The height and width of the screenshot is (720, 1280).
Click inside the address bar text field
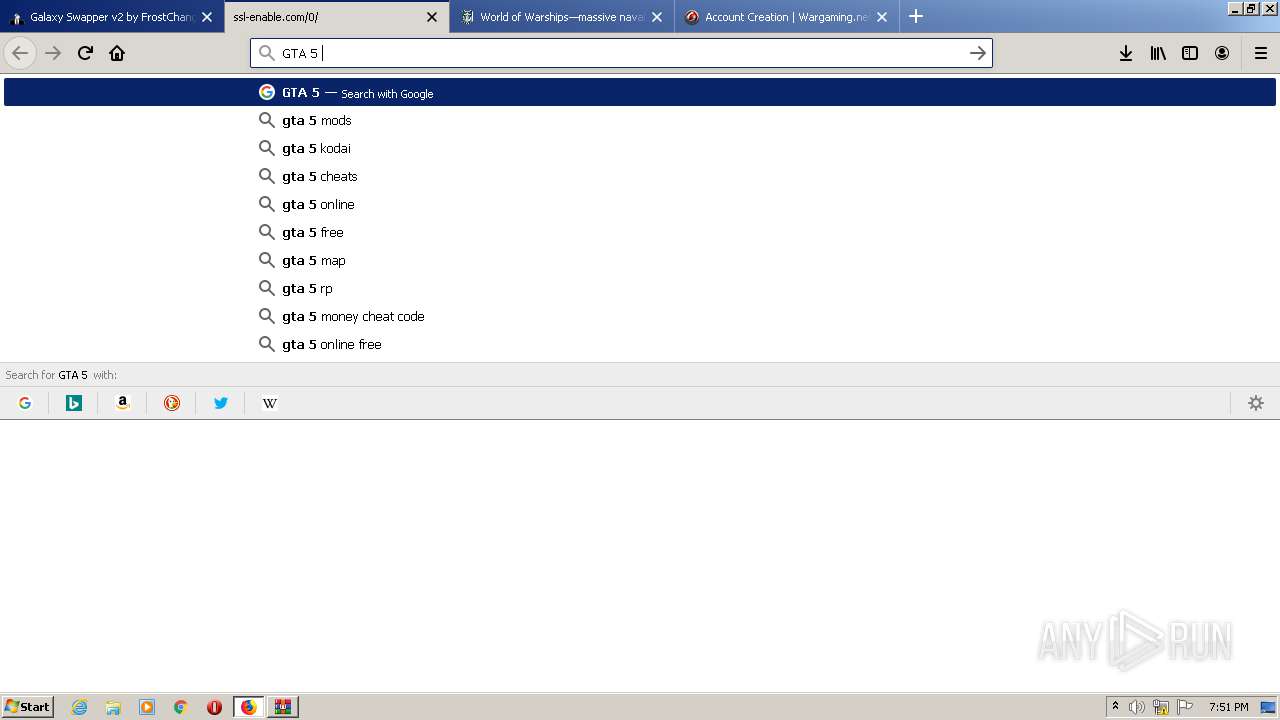pos(620,53)
